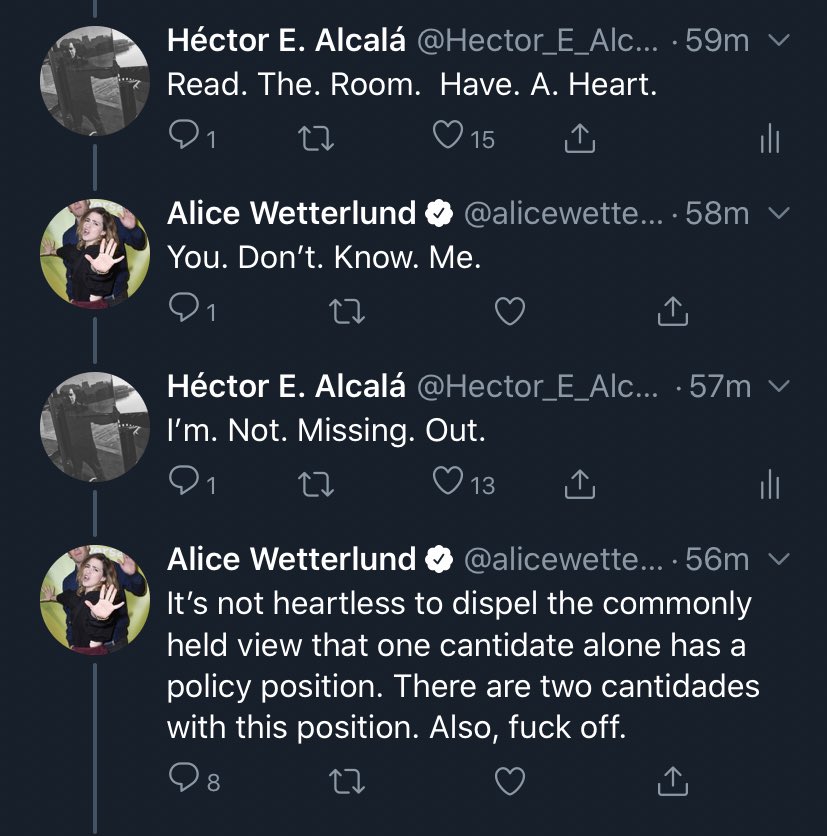
Task: Retweet the "Read. The. Room." tweet
Action: (317, 139)
